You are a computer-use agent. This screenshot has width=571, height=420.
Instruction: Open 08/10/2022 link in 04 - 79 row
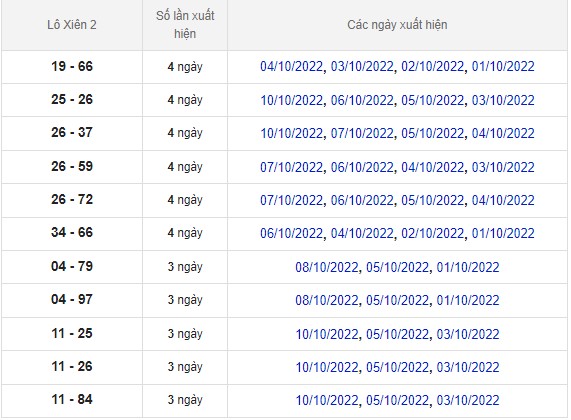327,267
